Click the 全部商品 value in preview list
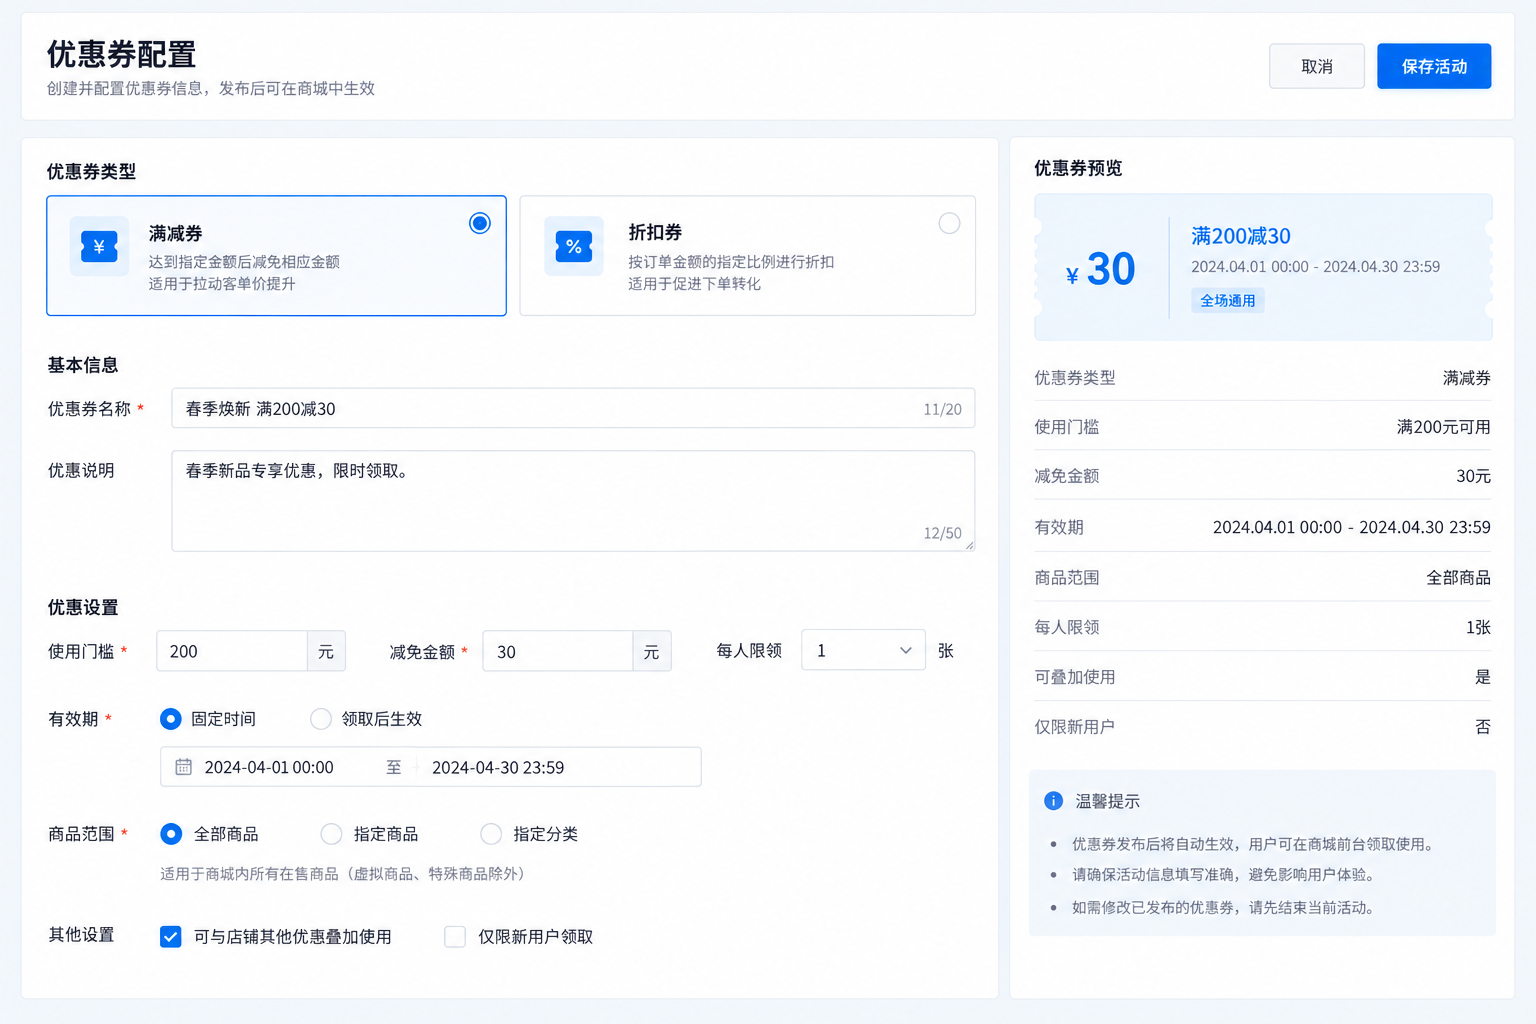The width and height of the screenshot is (1536, 1024). pos(1458,577)
